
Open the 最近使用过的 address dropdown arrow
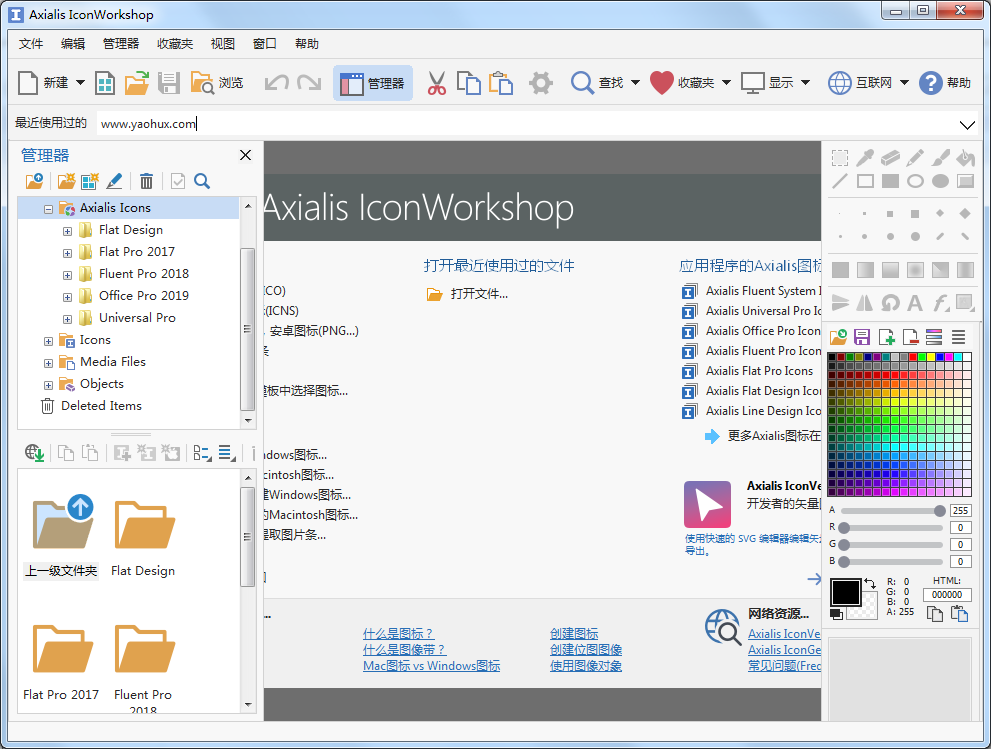click(x=967, y=125)
